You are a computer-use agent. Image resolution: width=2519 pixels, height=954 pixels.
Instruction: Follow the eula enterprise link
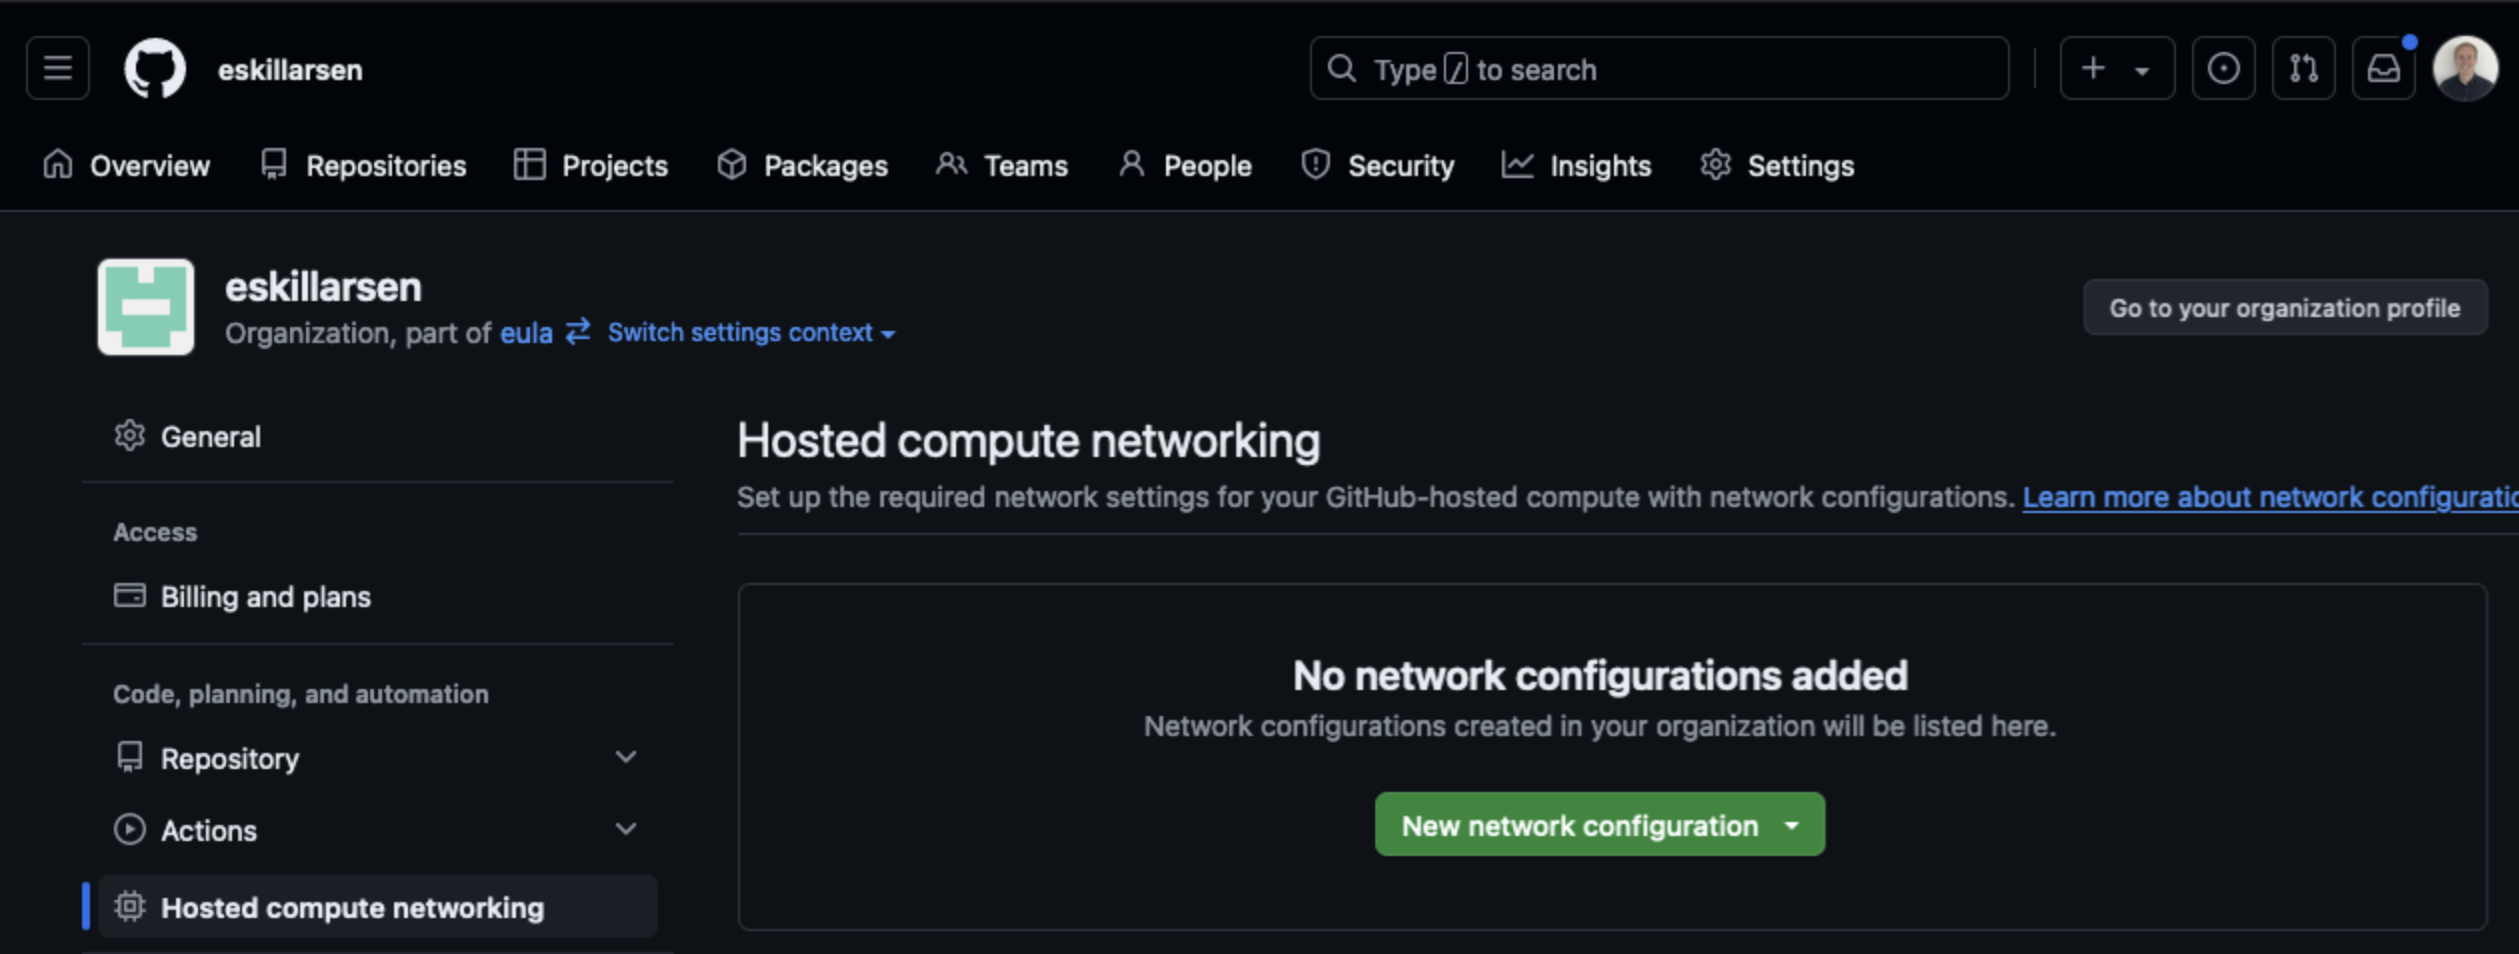tap(526, 333)
